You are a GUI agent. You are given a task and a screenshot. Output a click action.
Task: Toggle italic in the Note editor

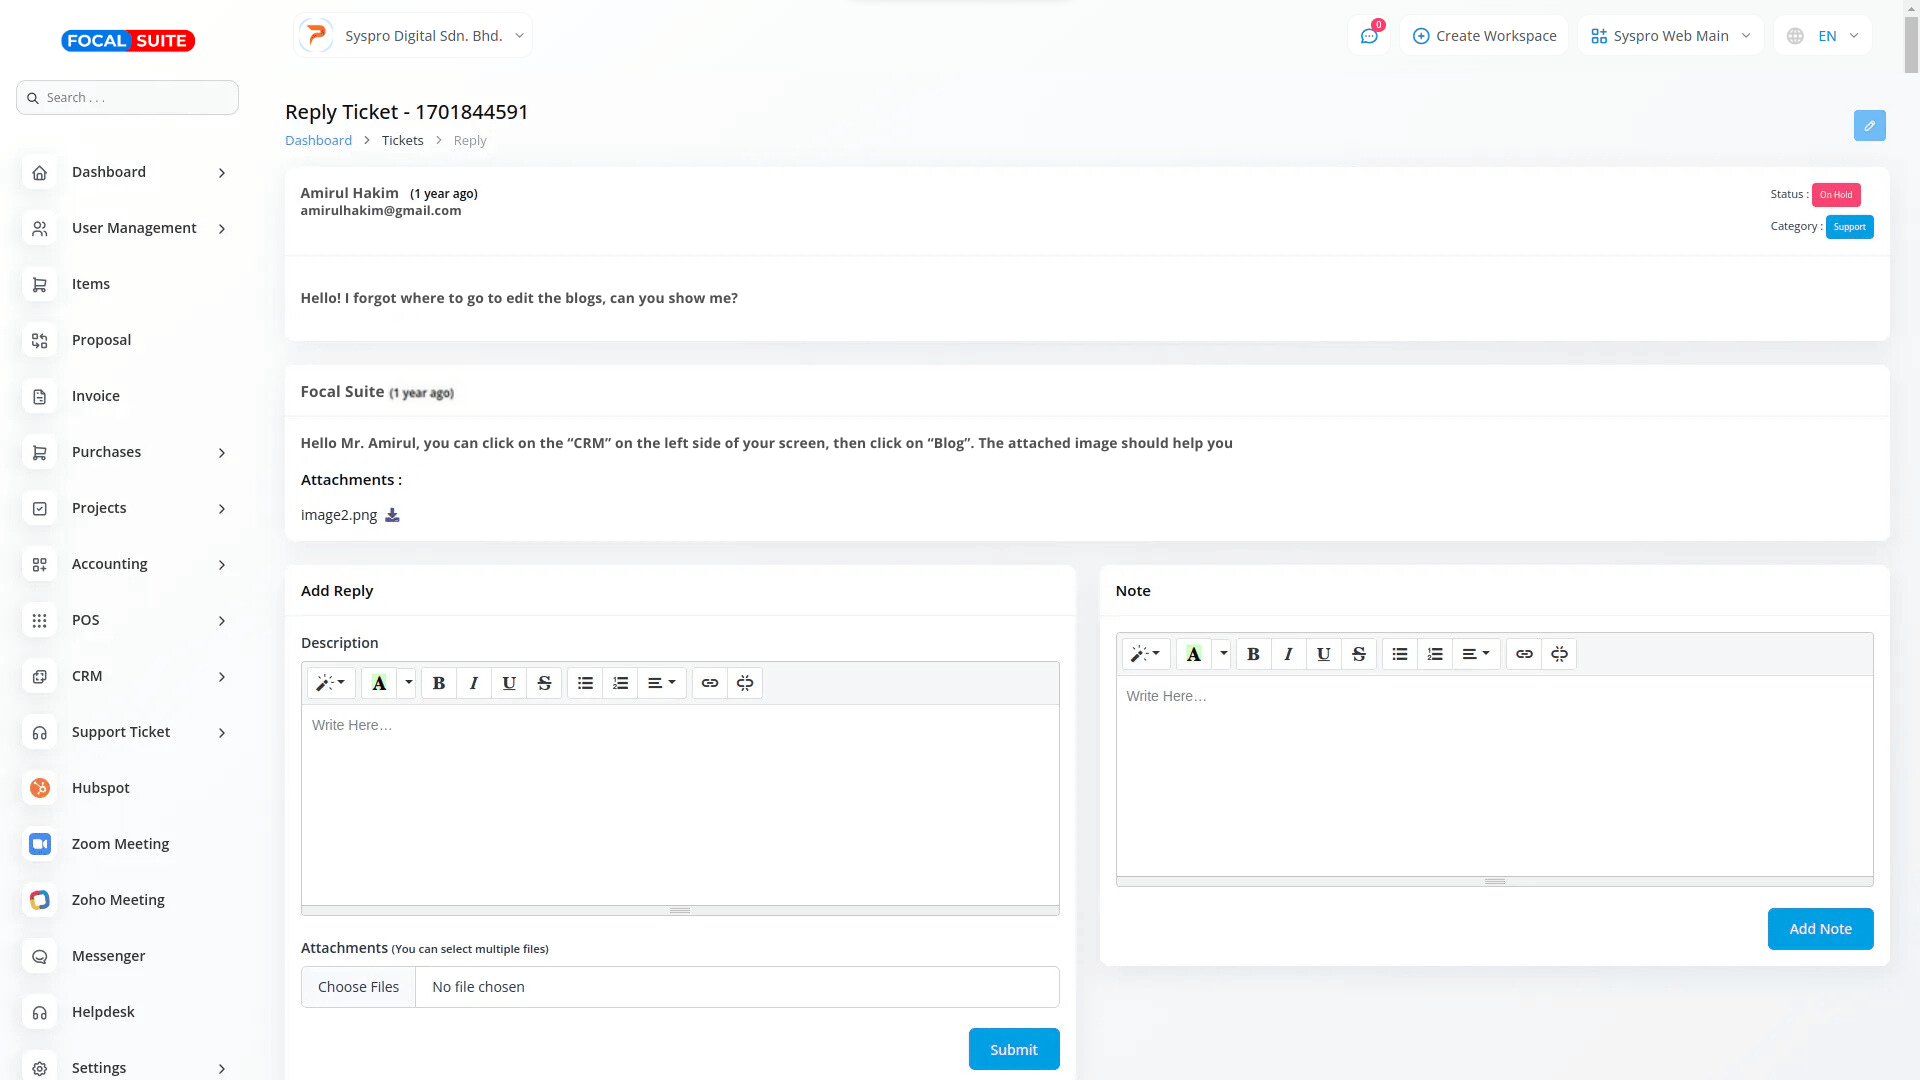point(1288,654)
